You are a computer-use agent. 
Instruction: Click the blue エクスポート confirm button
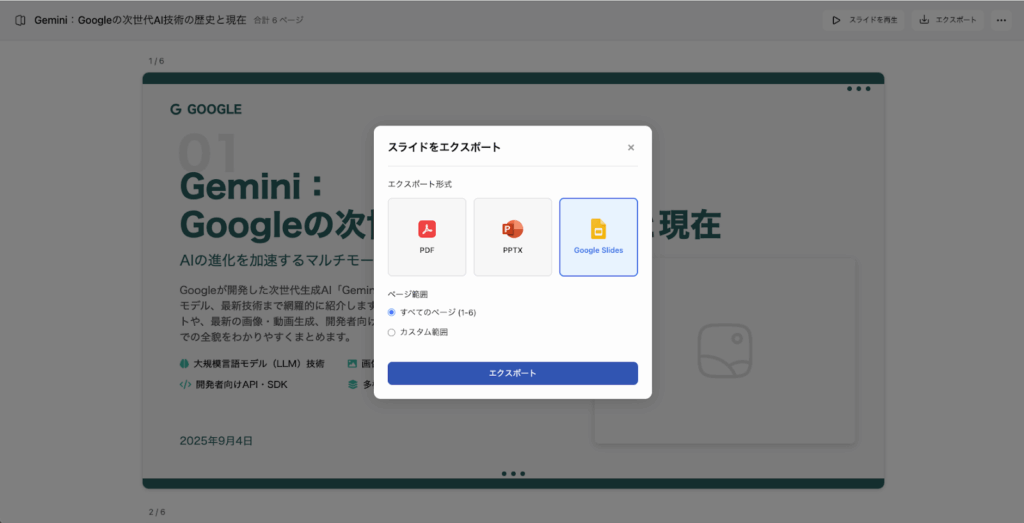click(512, 373)
